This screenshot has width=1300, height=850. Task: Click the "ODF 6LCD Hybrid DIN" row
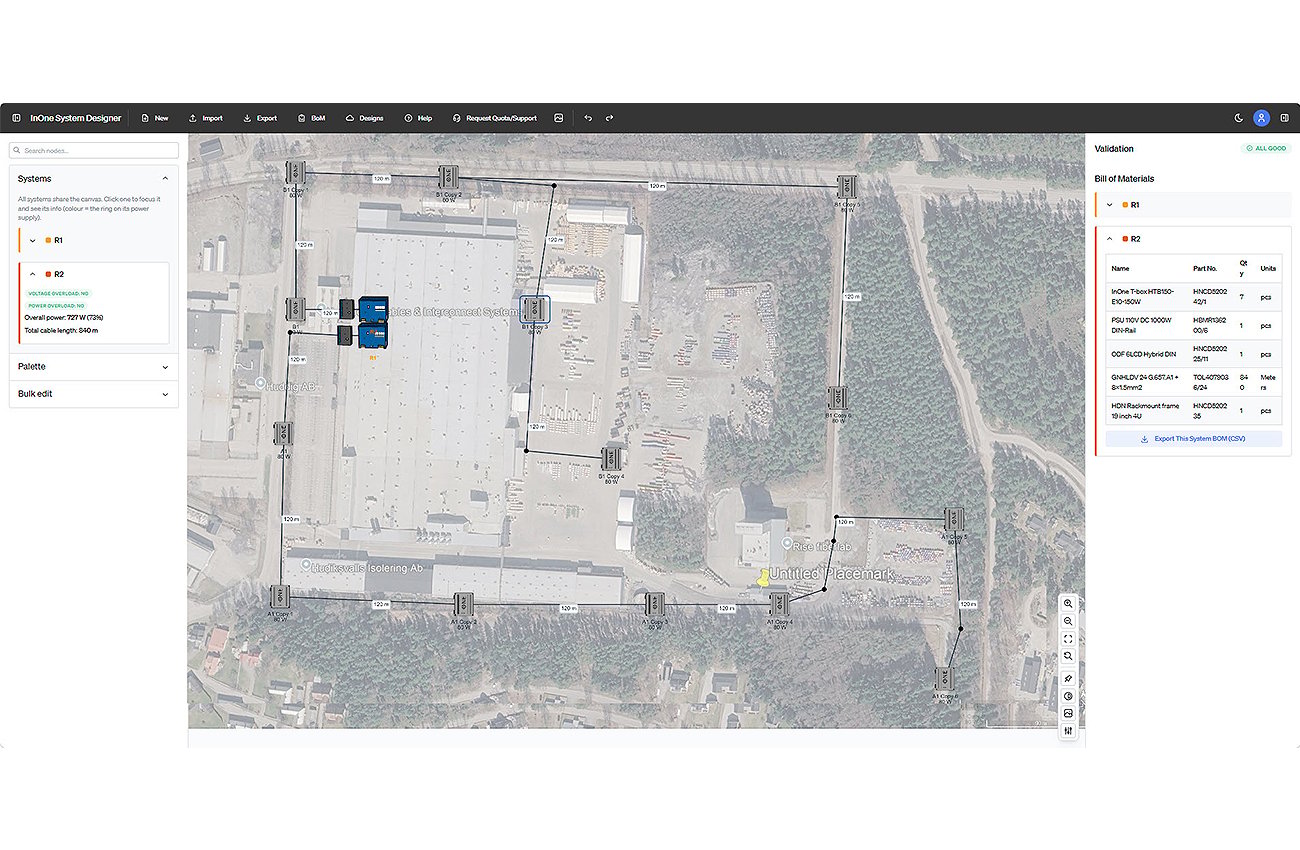[1194, 354]
